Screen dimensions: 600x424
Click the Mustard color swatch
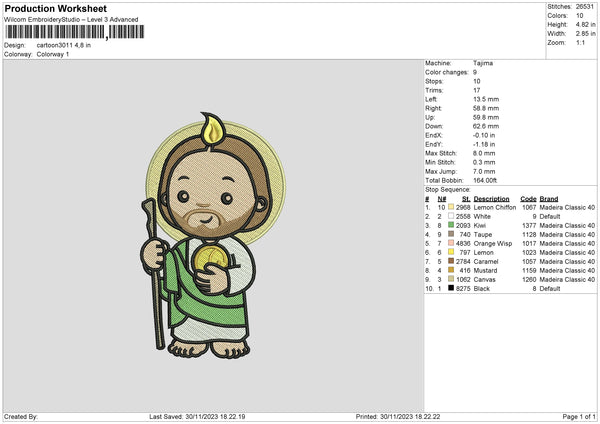[x=451, y=270]
